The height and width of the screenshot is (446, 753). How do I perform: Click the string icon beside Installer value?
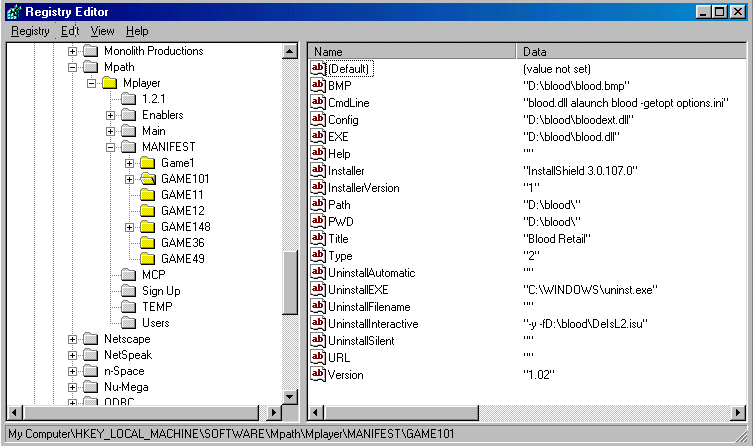point(318,170)
